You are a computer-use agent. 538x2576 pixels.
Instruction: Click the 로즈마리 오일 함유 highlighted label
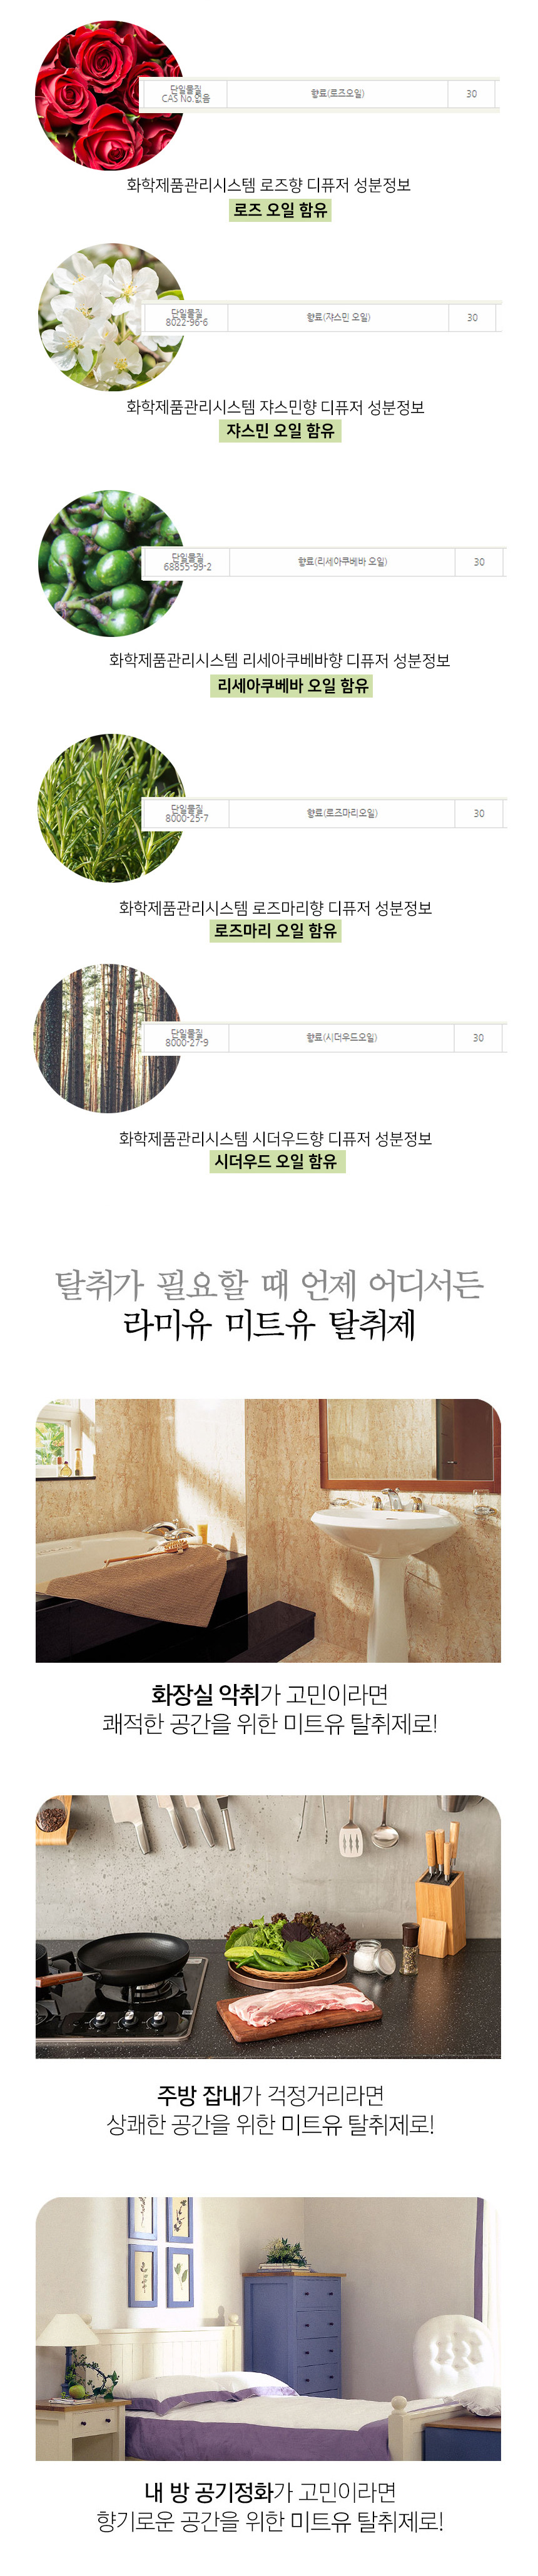276,931
